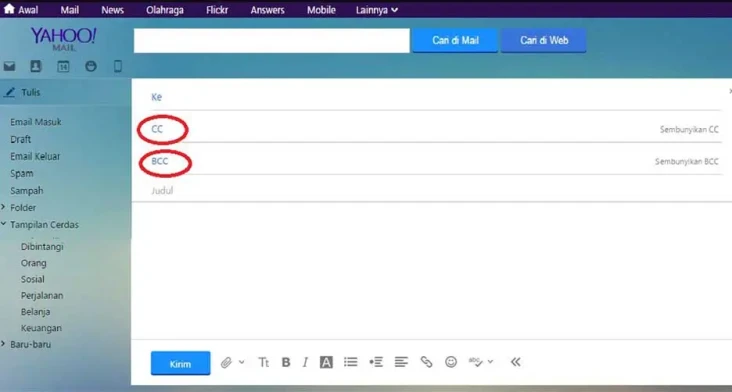Select the Sosial smart view
The width and height of the screenshot is (732, 392).
pos(33,279)
